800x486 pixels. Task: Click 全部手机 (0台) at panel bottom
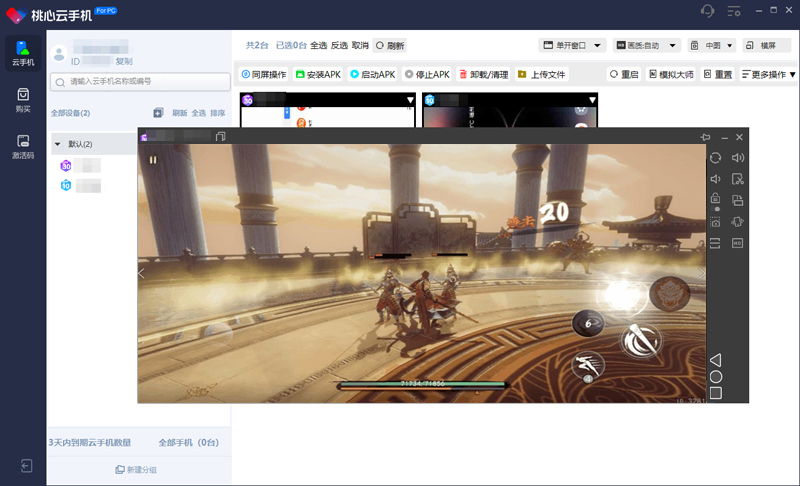(x=188, y=443)
